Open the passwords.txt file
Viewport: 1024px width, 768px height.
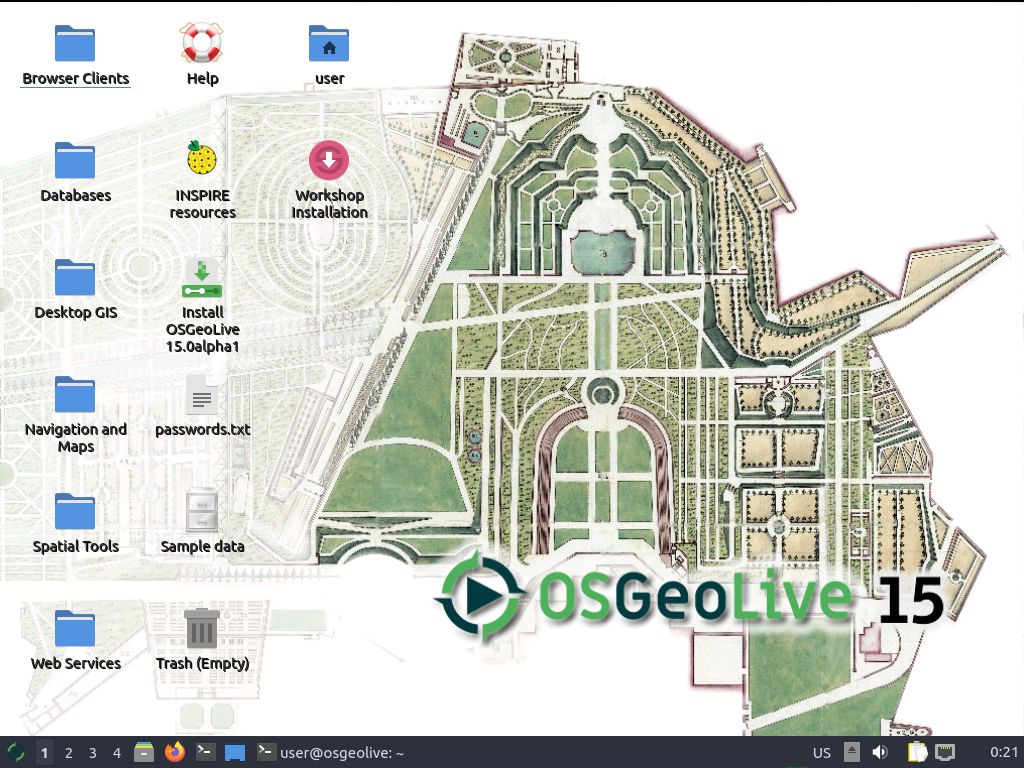click(x=202, y=397)
